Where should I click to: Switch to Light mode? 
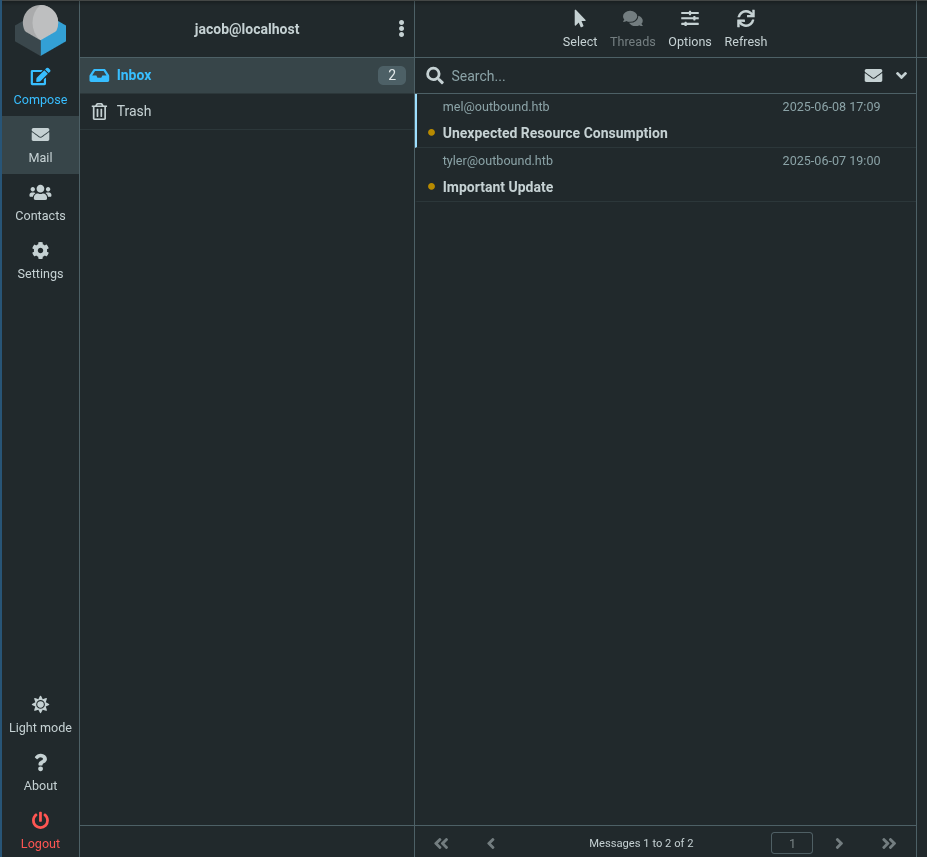[40, 706]
